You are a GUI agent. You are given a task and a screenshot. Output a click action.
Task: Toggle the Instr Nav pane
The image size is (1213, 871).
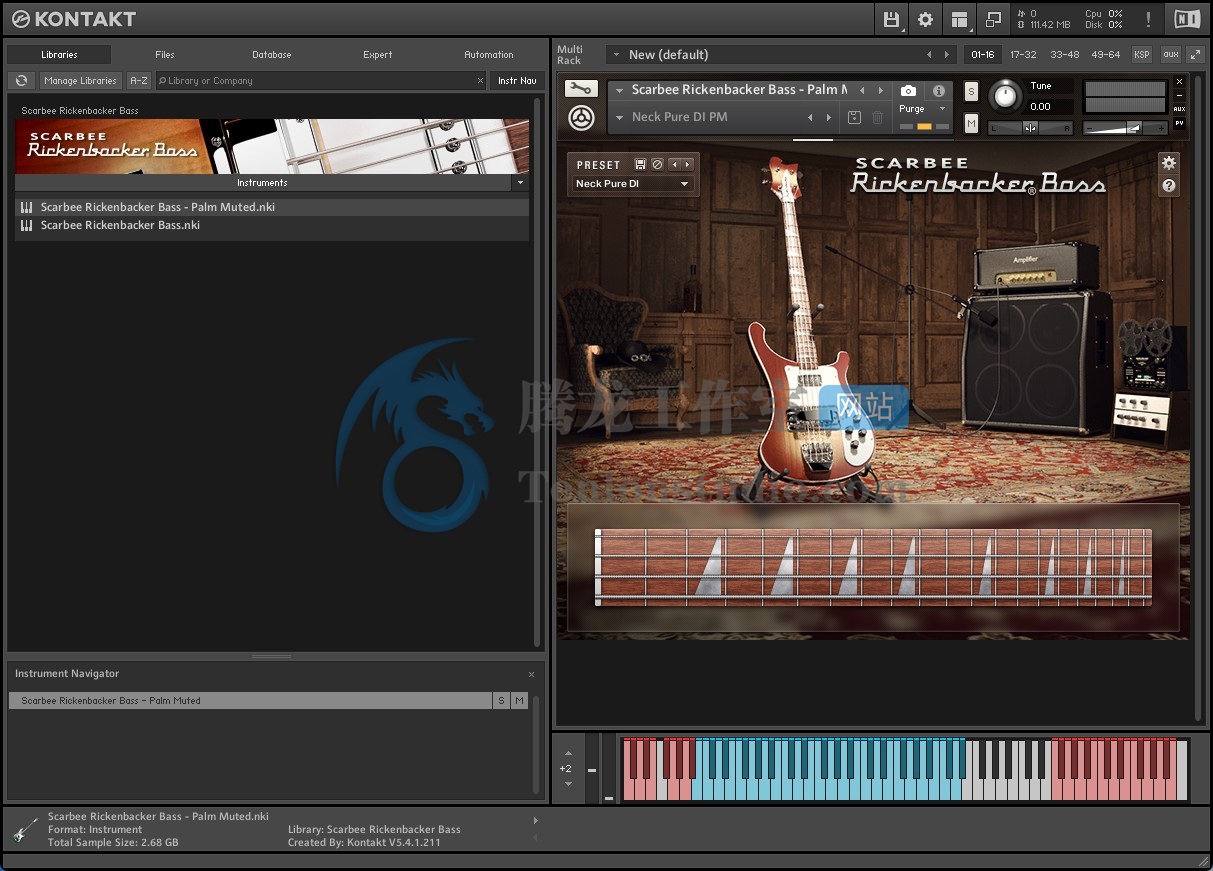click(516, 81)
